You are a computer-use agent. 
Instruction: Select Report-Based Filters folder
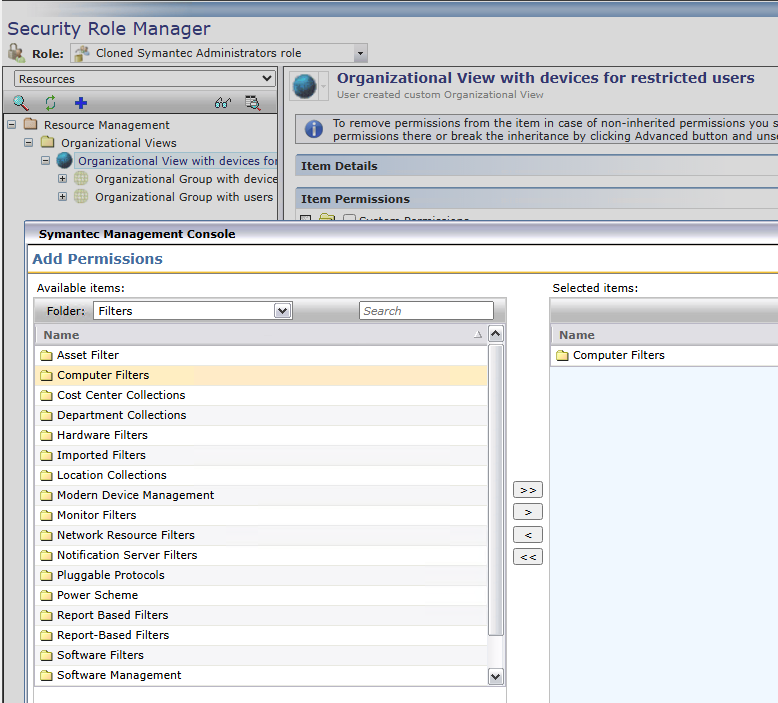point(261,635)
